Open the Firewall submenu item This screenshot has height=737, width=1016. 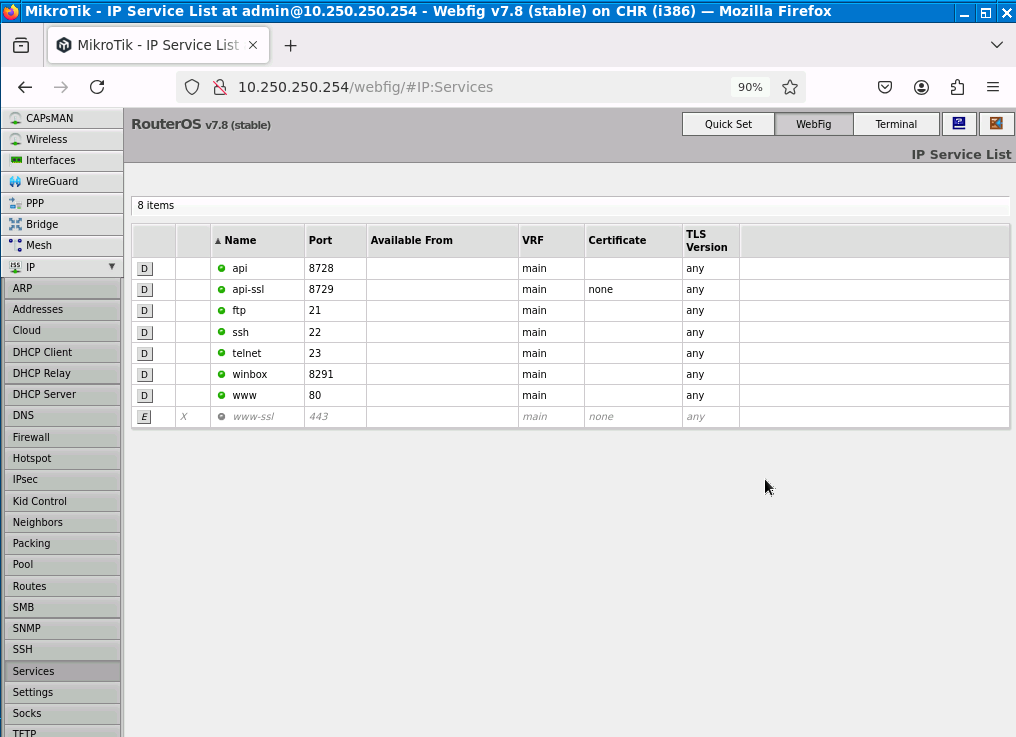62,438
